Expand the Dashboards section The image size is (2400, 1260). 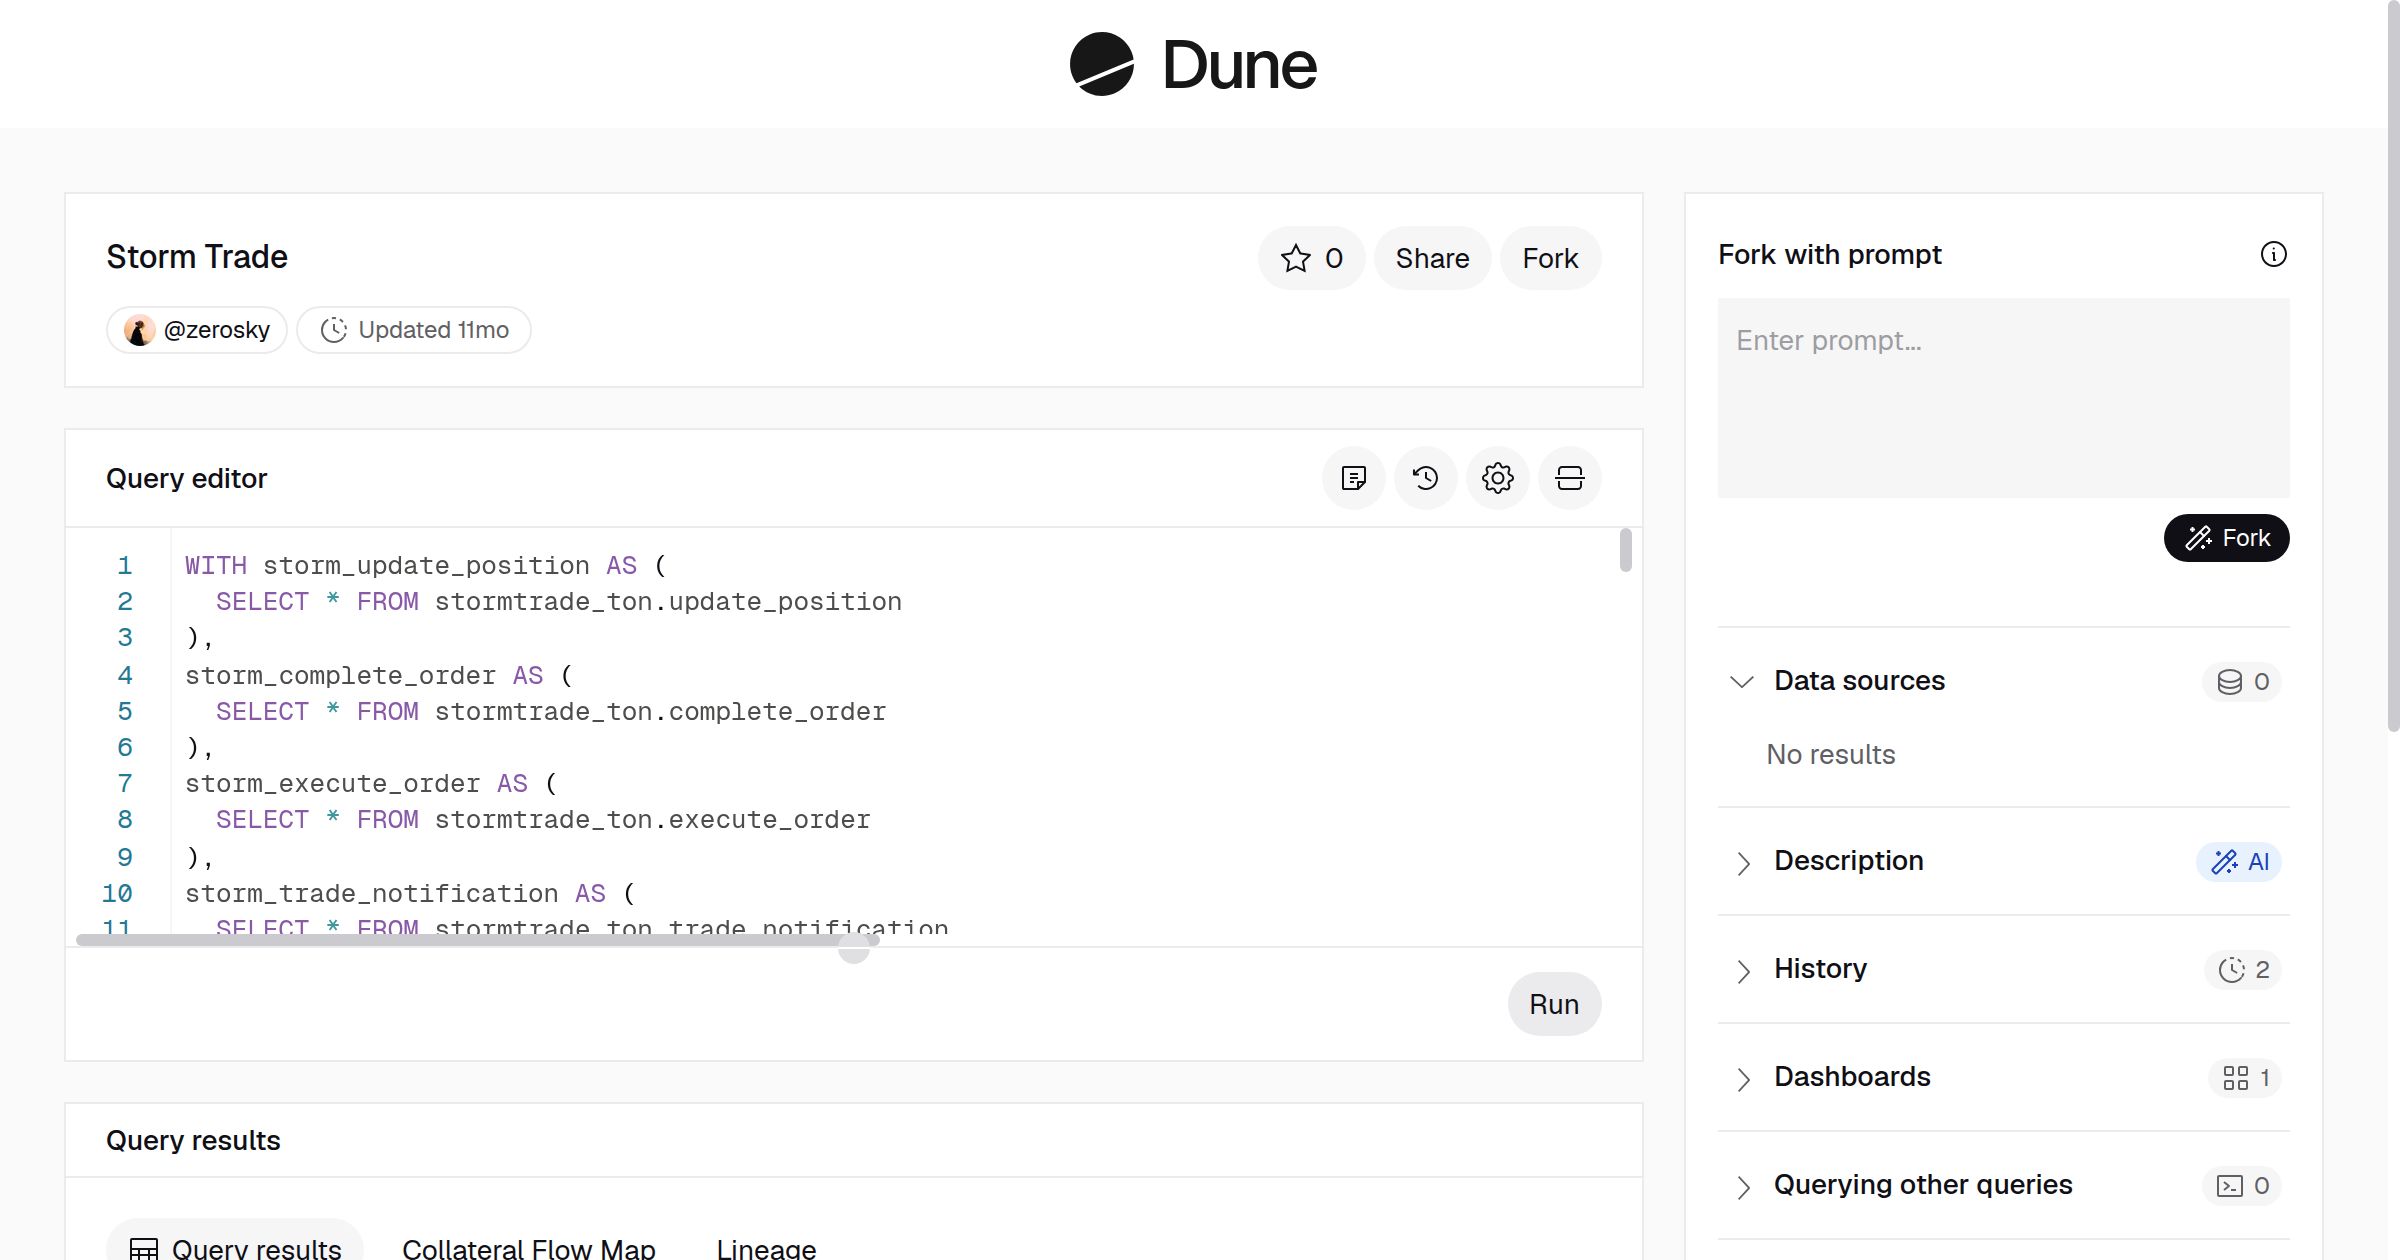[1742, 1078]
